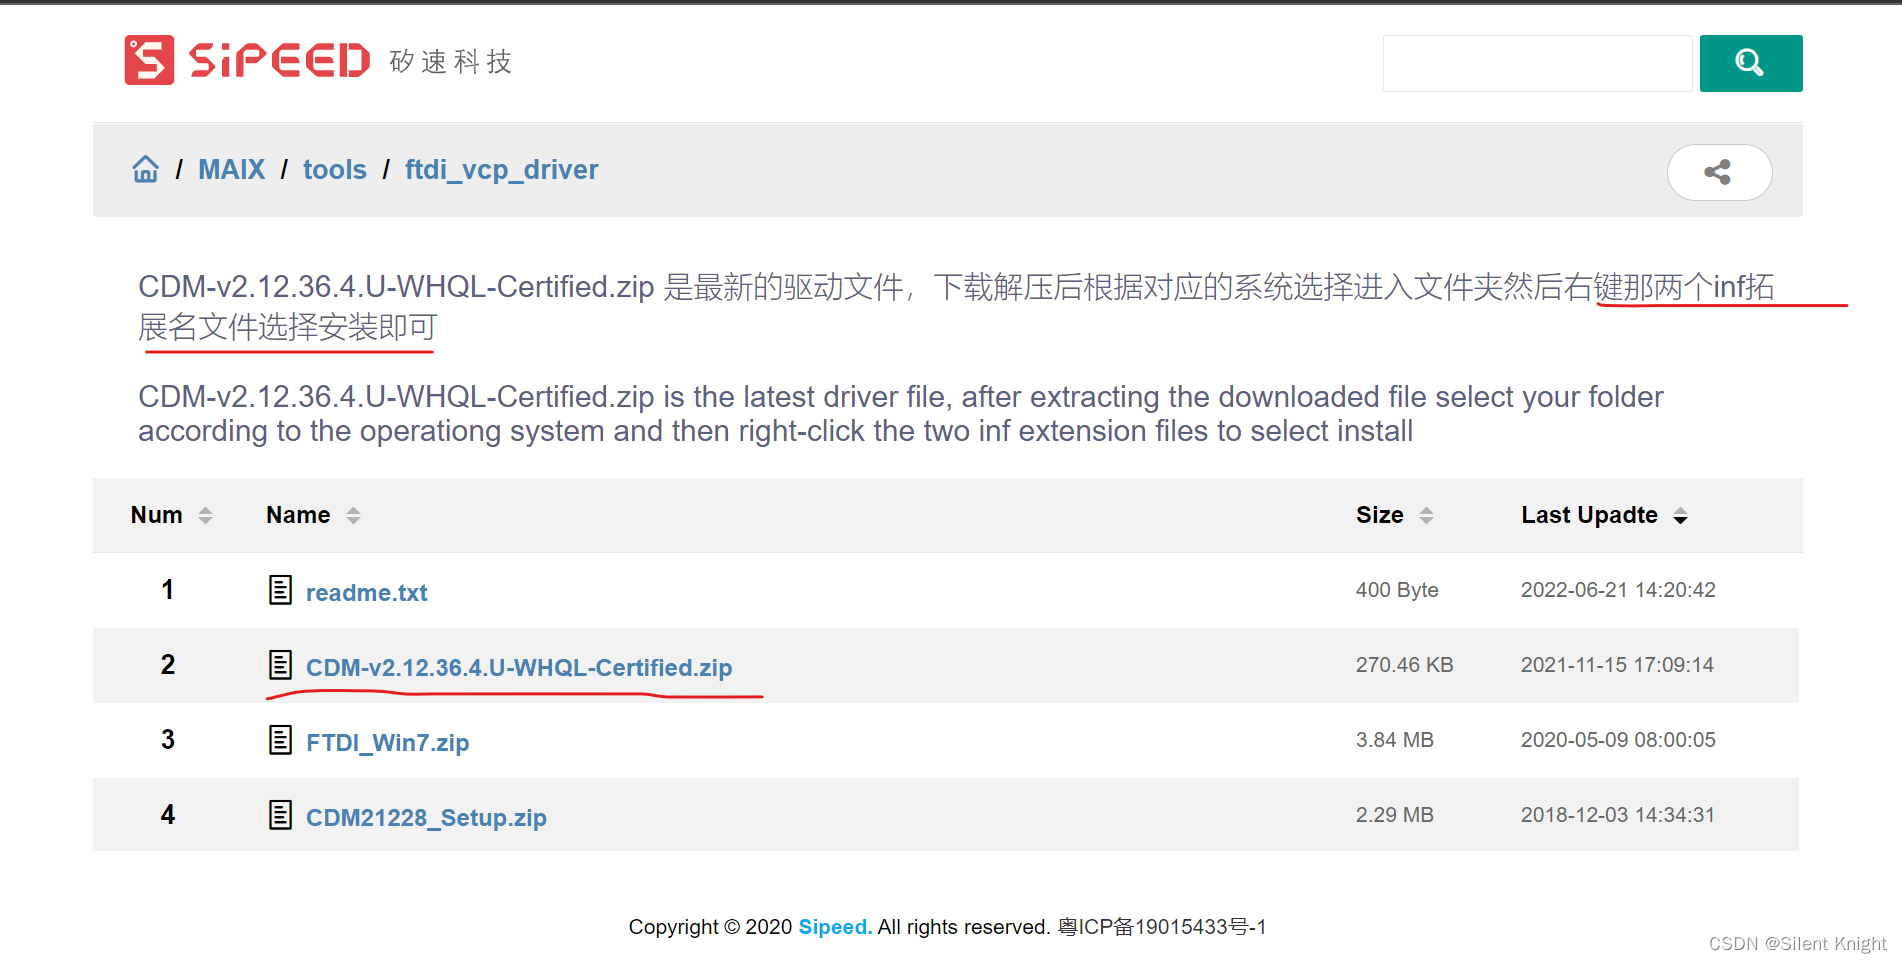
Task: Click the 粤ICP备19015433号-1 footer text
Action: tap(1162, 927)
